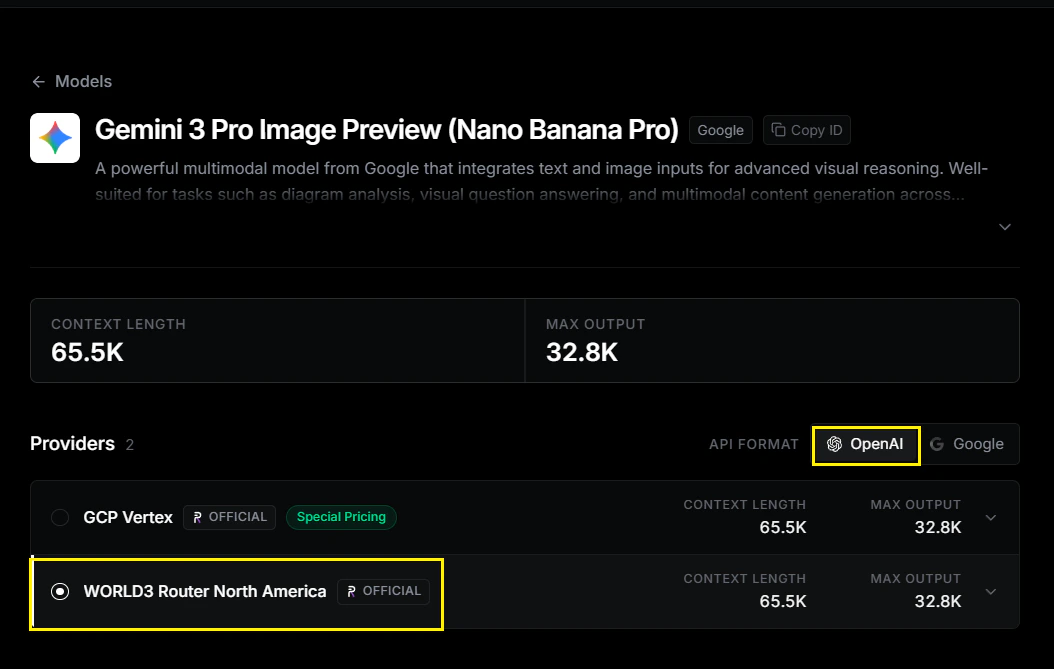Click OFFICIAL badge beside WORLD3 Router
Screen dimensions: 1054x669
[x=384, y=591]
